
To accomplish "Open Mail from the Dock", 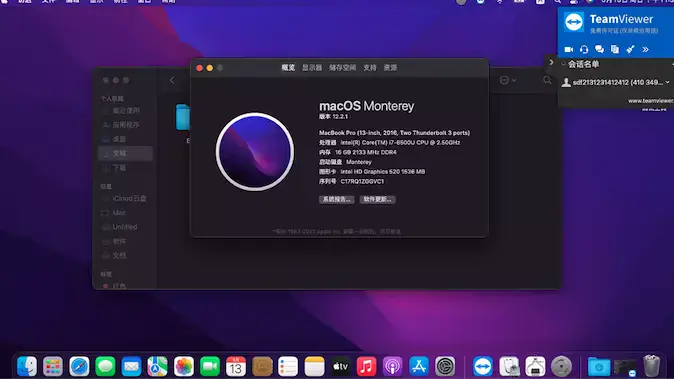I will click(132, 367).
